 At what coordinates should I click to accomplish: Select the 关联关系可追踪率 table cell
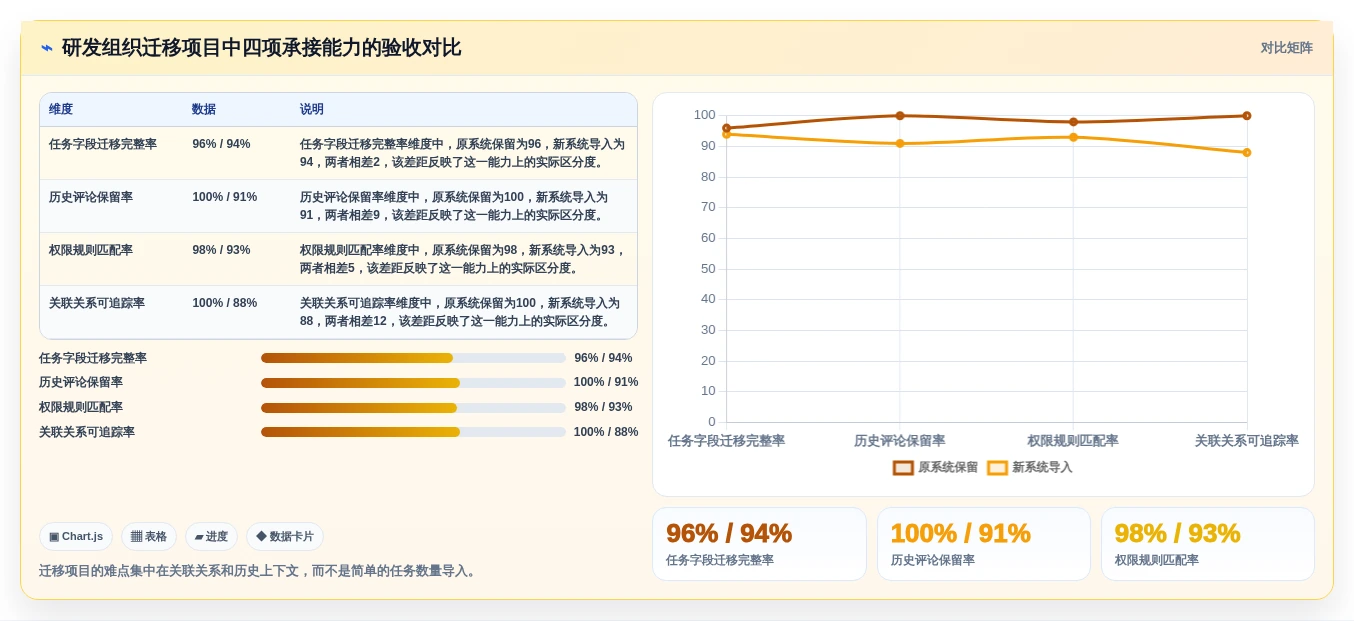click(97, 303)
